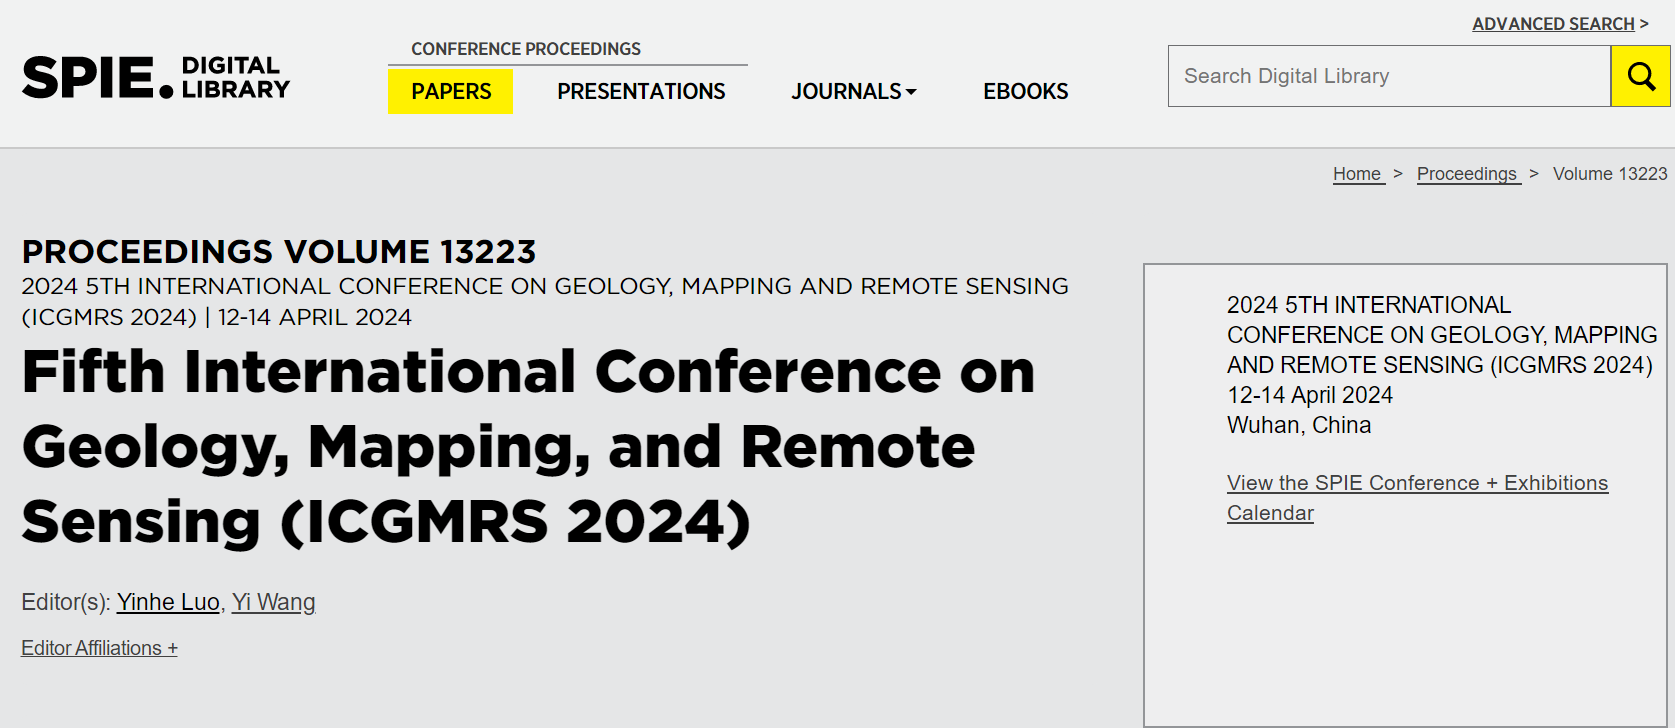Click the Wuhan, China location text

[1299, 425]
